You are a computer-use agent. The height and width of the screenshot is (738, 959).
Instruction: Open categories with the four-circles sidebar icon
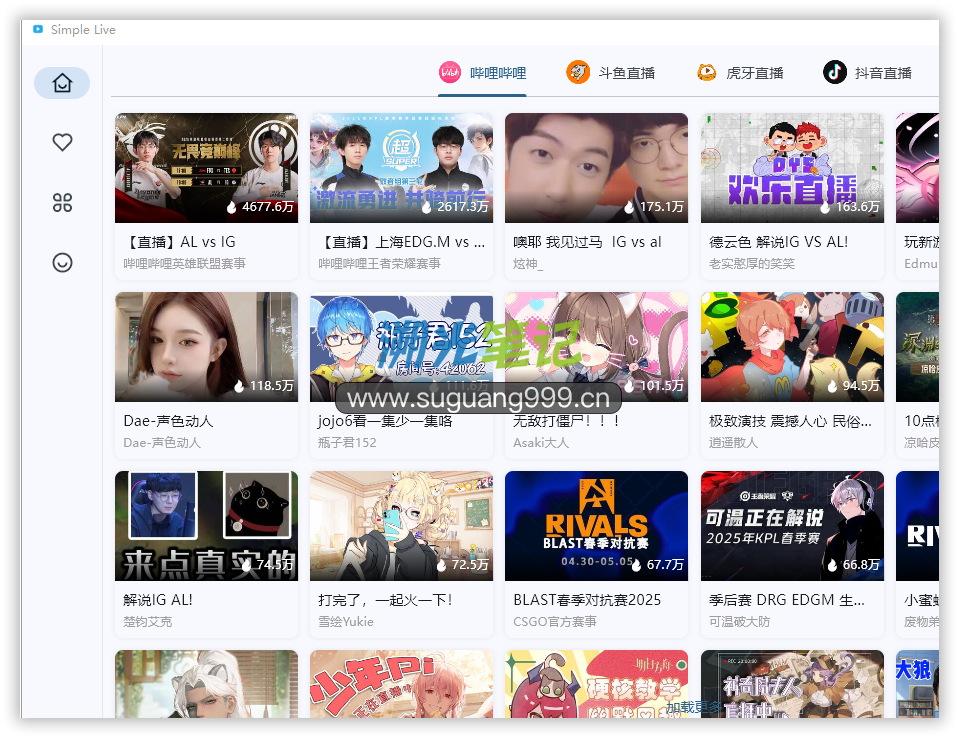[x=62, y=202]
